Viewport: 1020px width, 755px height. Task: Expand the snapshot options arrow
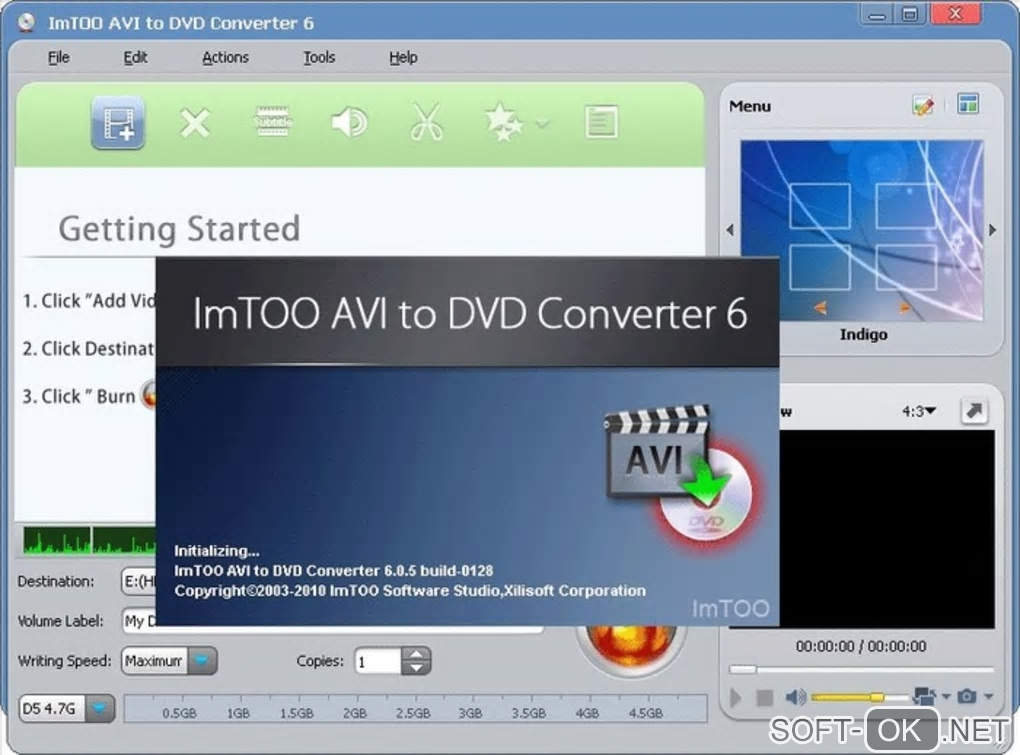(989, 697)
